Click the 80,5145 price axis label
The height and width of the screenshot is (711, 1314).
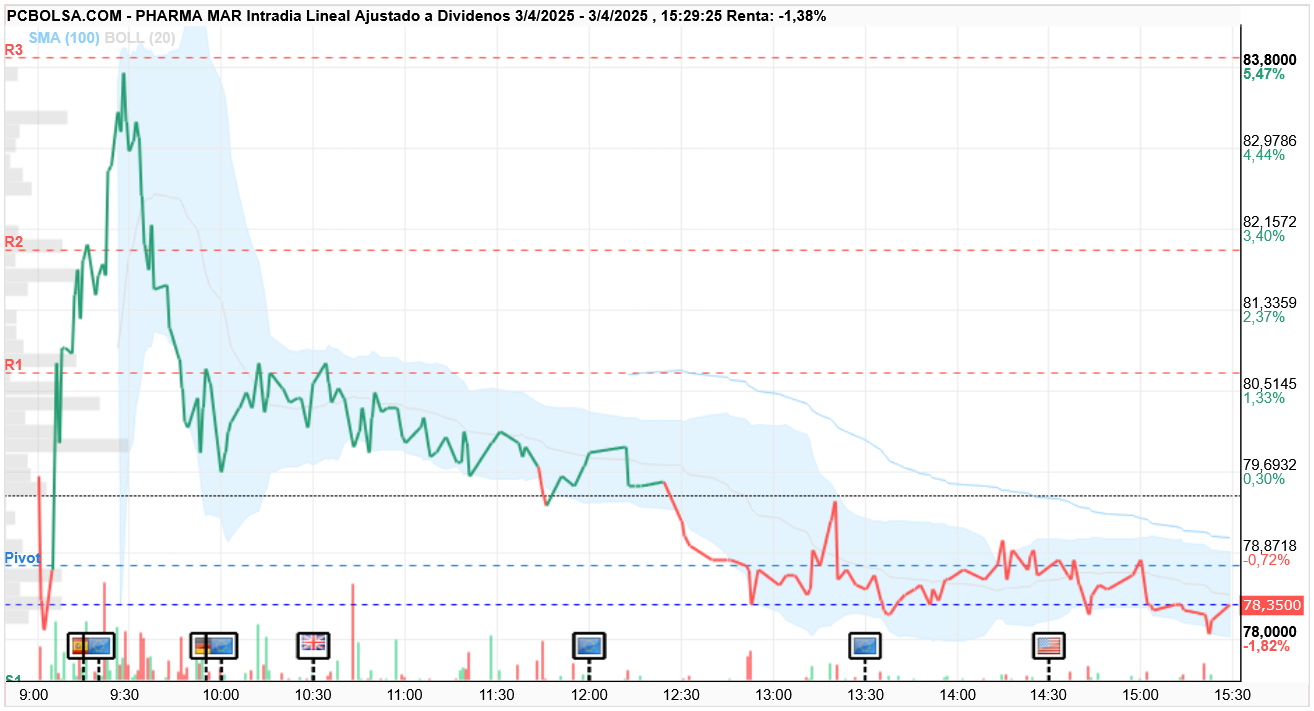(x=1269, y=383)
